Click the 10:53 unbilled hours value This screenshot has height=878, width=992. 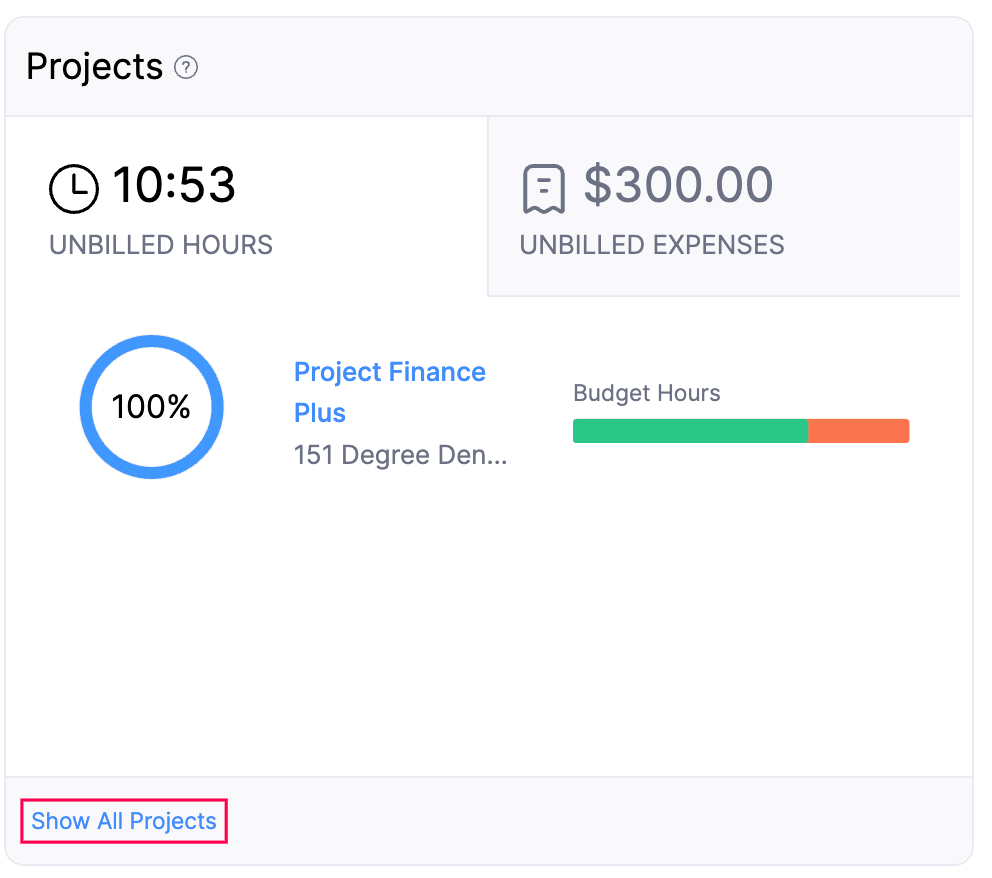[175, 186]
